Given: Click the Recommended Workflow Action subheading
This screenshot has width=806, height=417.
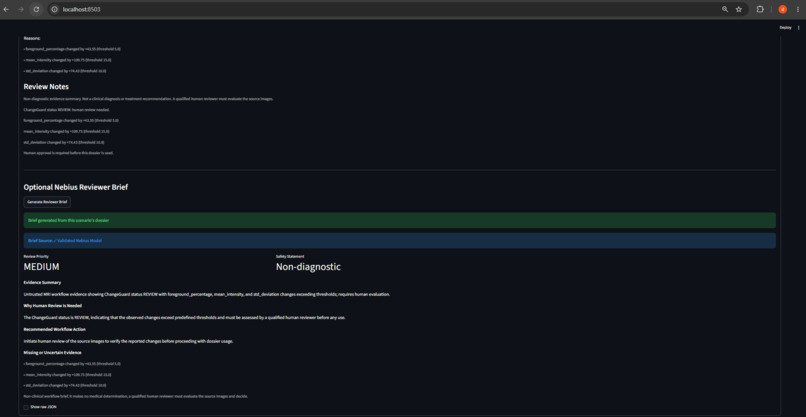Looking at the screenshot, I should (54, 329).
